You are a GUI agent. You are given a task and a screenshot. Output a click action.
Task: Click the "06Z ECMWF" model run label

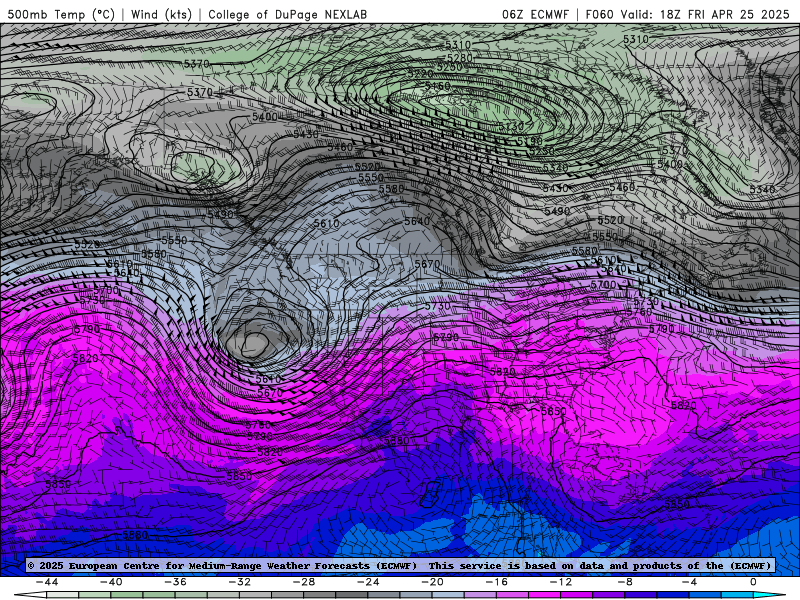535,14
